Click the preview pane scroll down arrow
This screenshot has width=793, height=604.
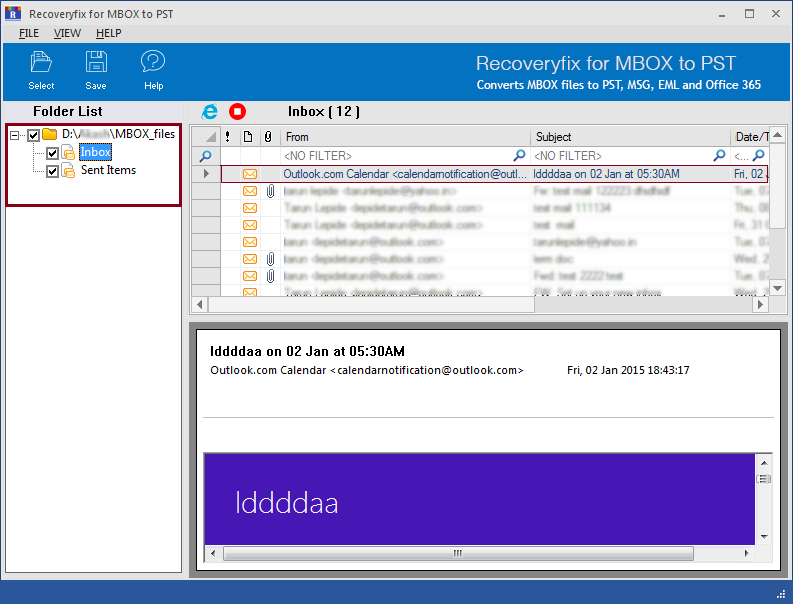764,537
